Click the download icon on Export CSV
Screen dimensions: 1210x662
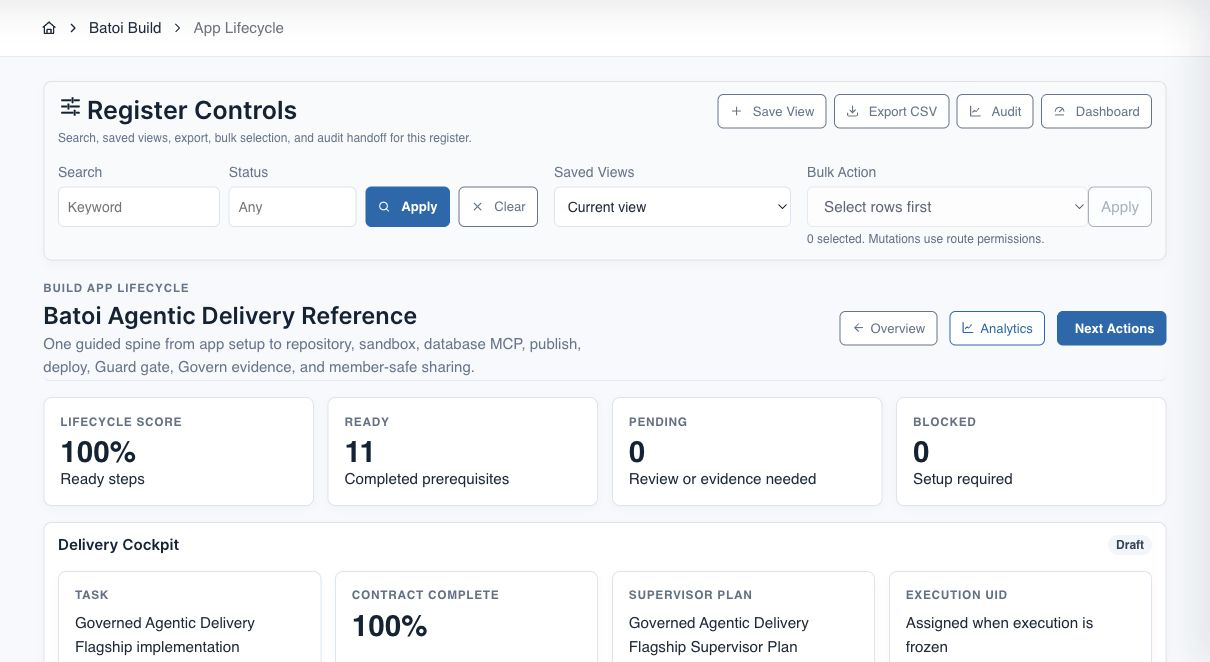853,111
